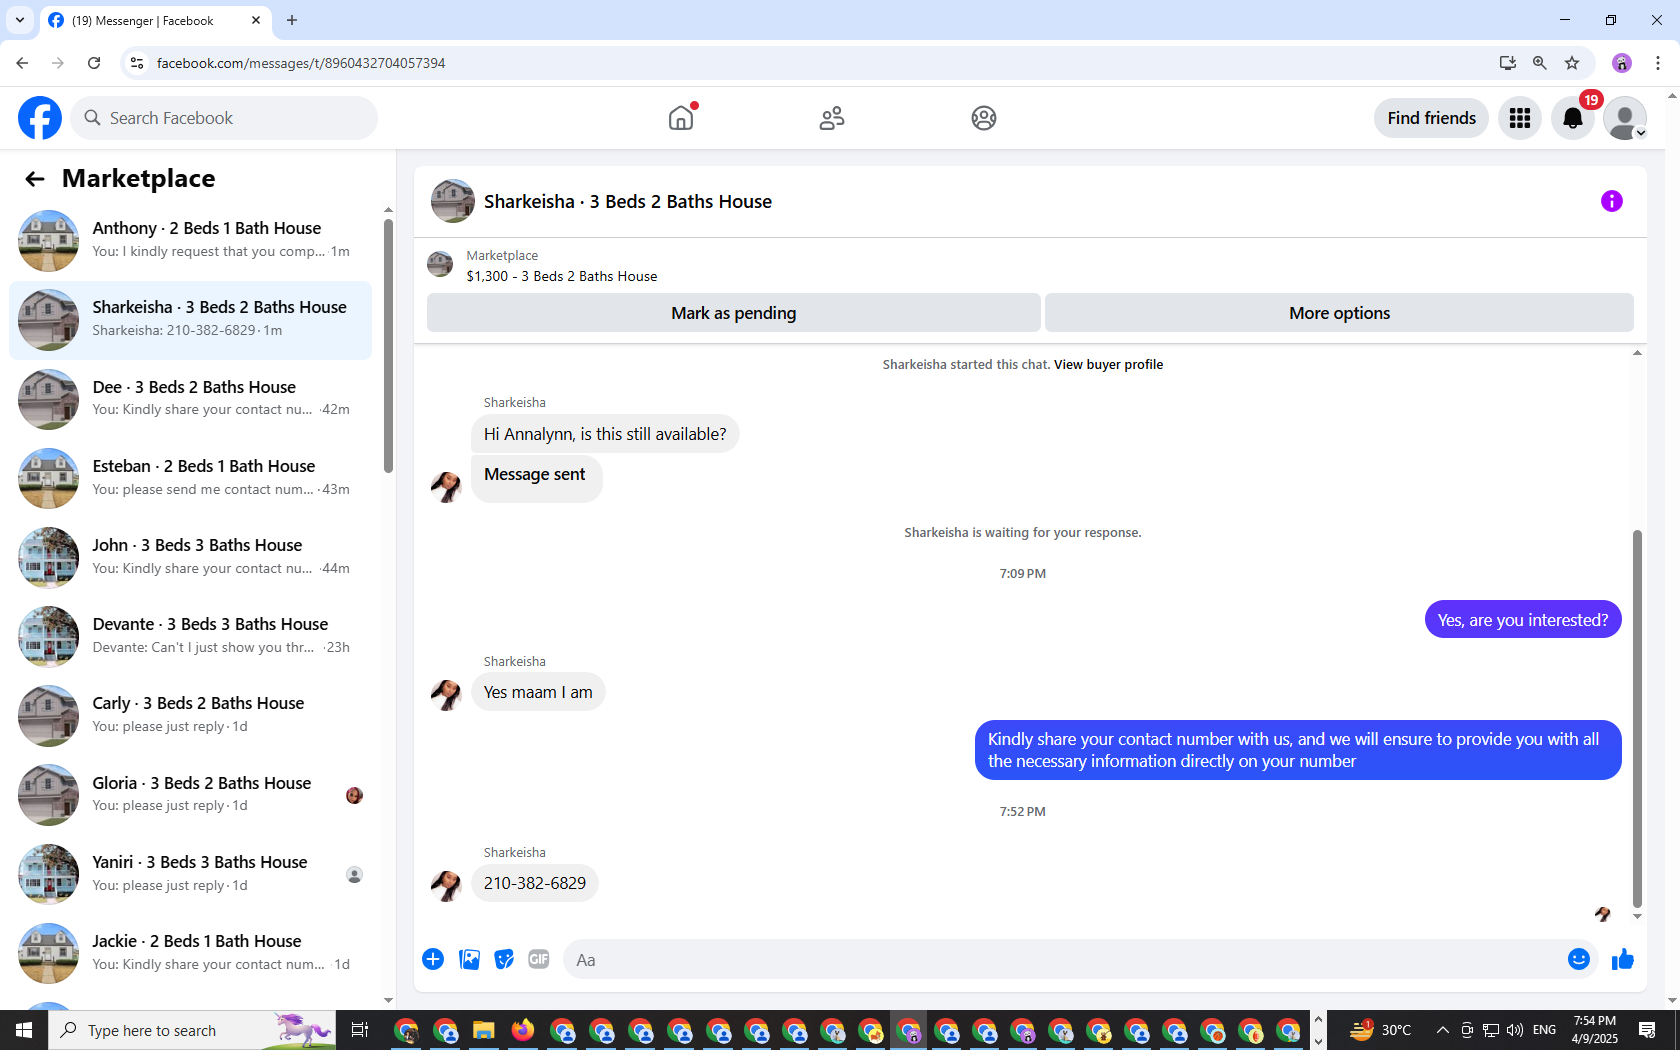Click Find friends button
1680x1050 pixels.
click(x=1431, y=118)
